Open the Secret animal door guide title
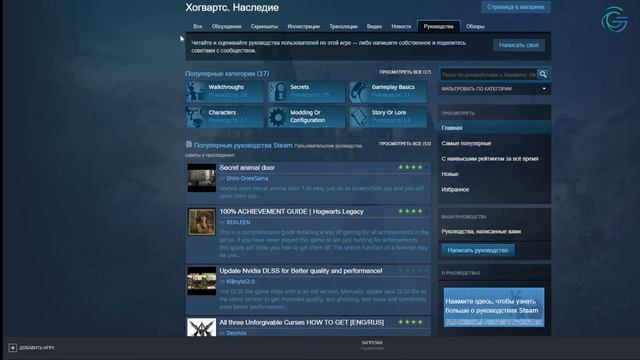The image size is (640, 360). pos(247,168)
